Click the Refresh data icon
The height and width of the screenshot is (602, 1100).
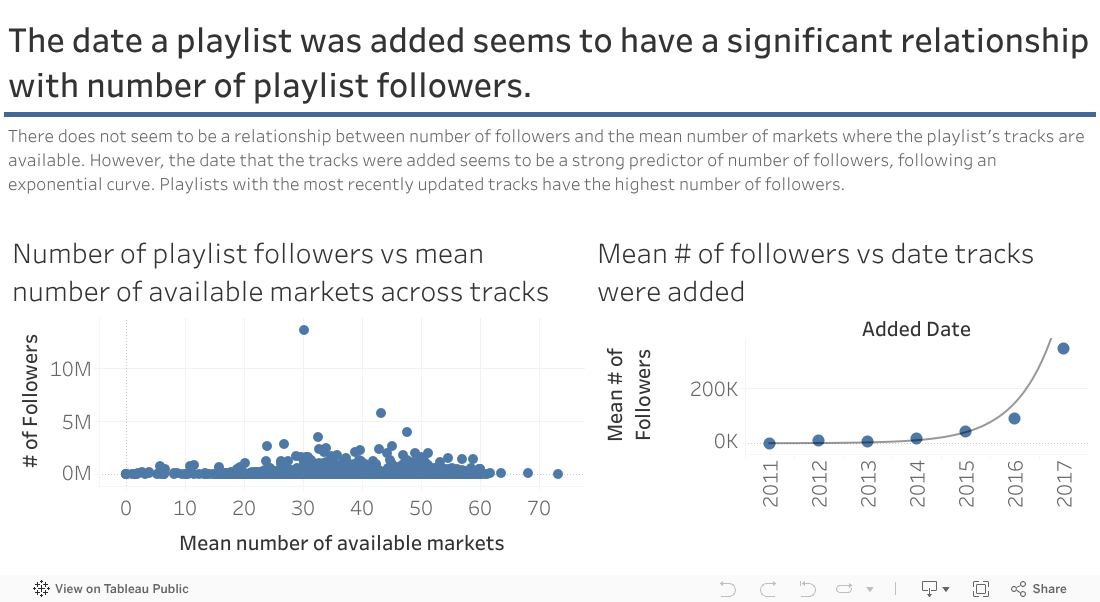tap(845, 589)
